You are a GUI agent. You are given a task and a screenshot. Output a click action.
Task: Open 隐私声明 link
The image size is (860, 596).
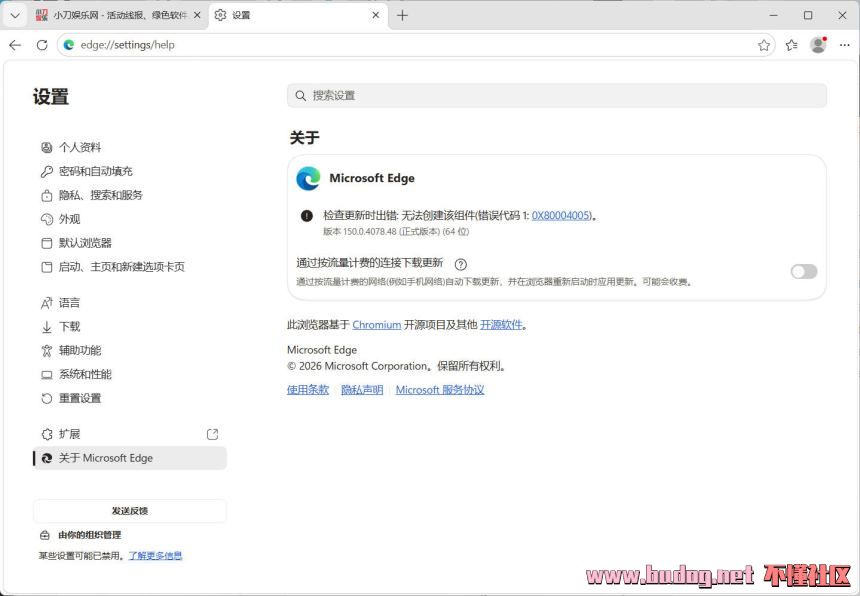362,390
